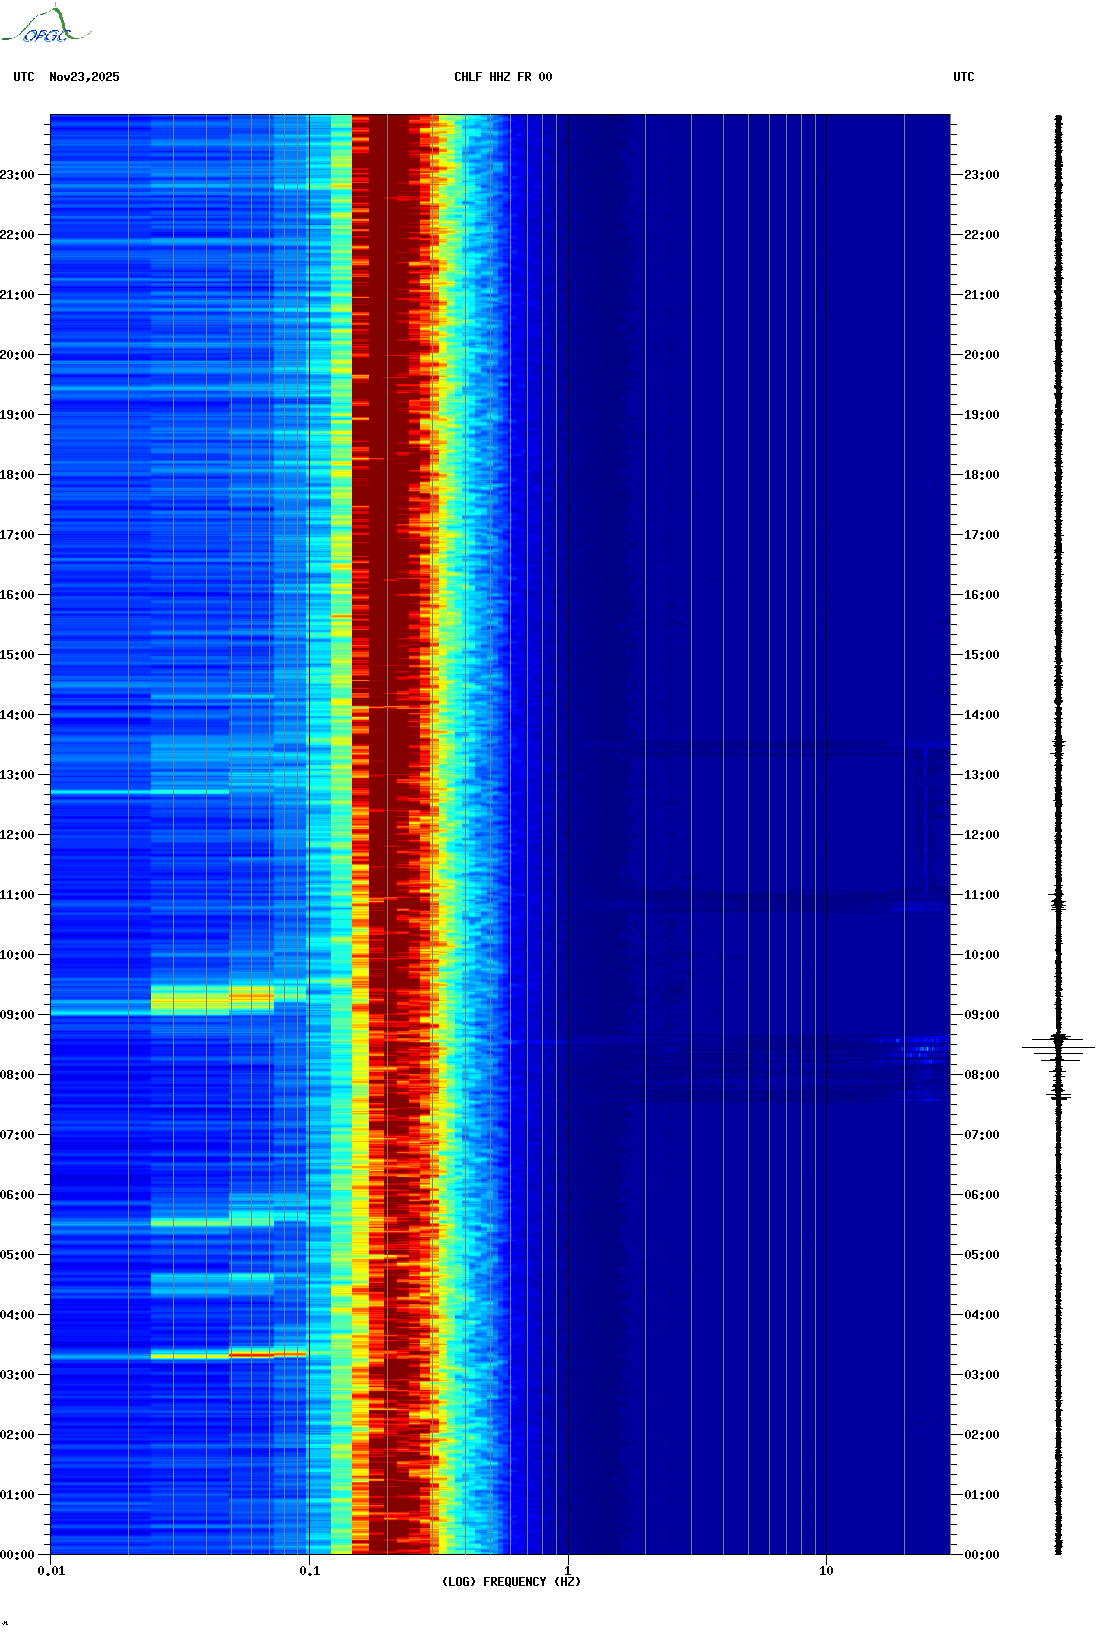This screenshot has height=1634, width=1102.
Task: Select the right-axis 00:00 time label
Action: click(981, 1555)
